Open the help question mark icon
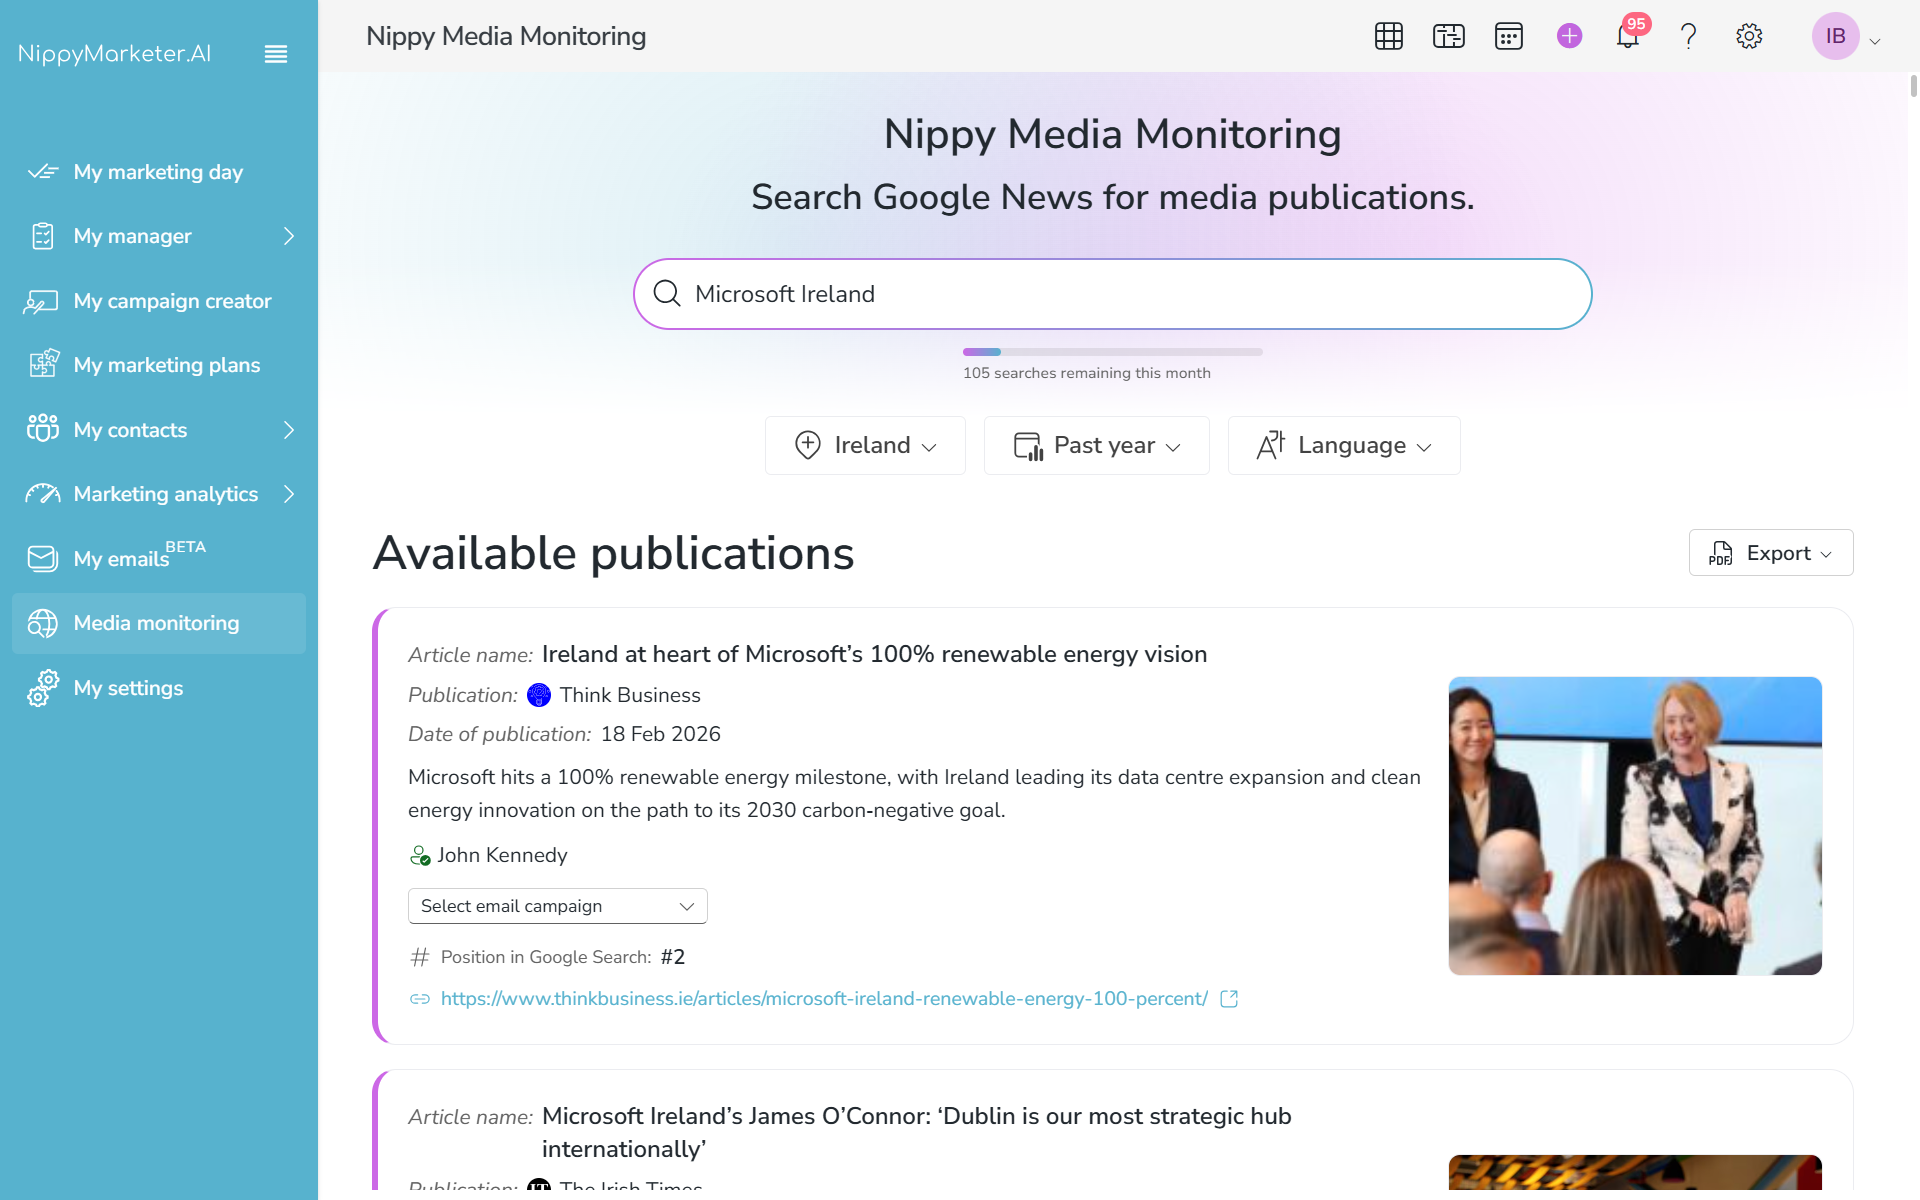Image resolution: width=1920 pixels, height=1200 pixels. 1689,36
